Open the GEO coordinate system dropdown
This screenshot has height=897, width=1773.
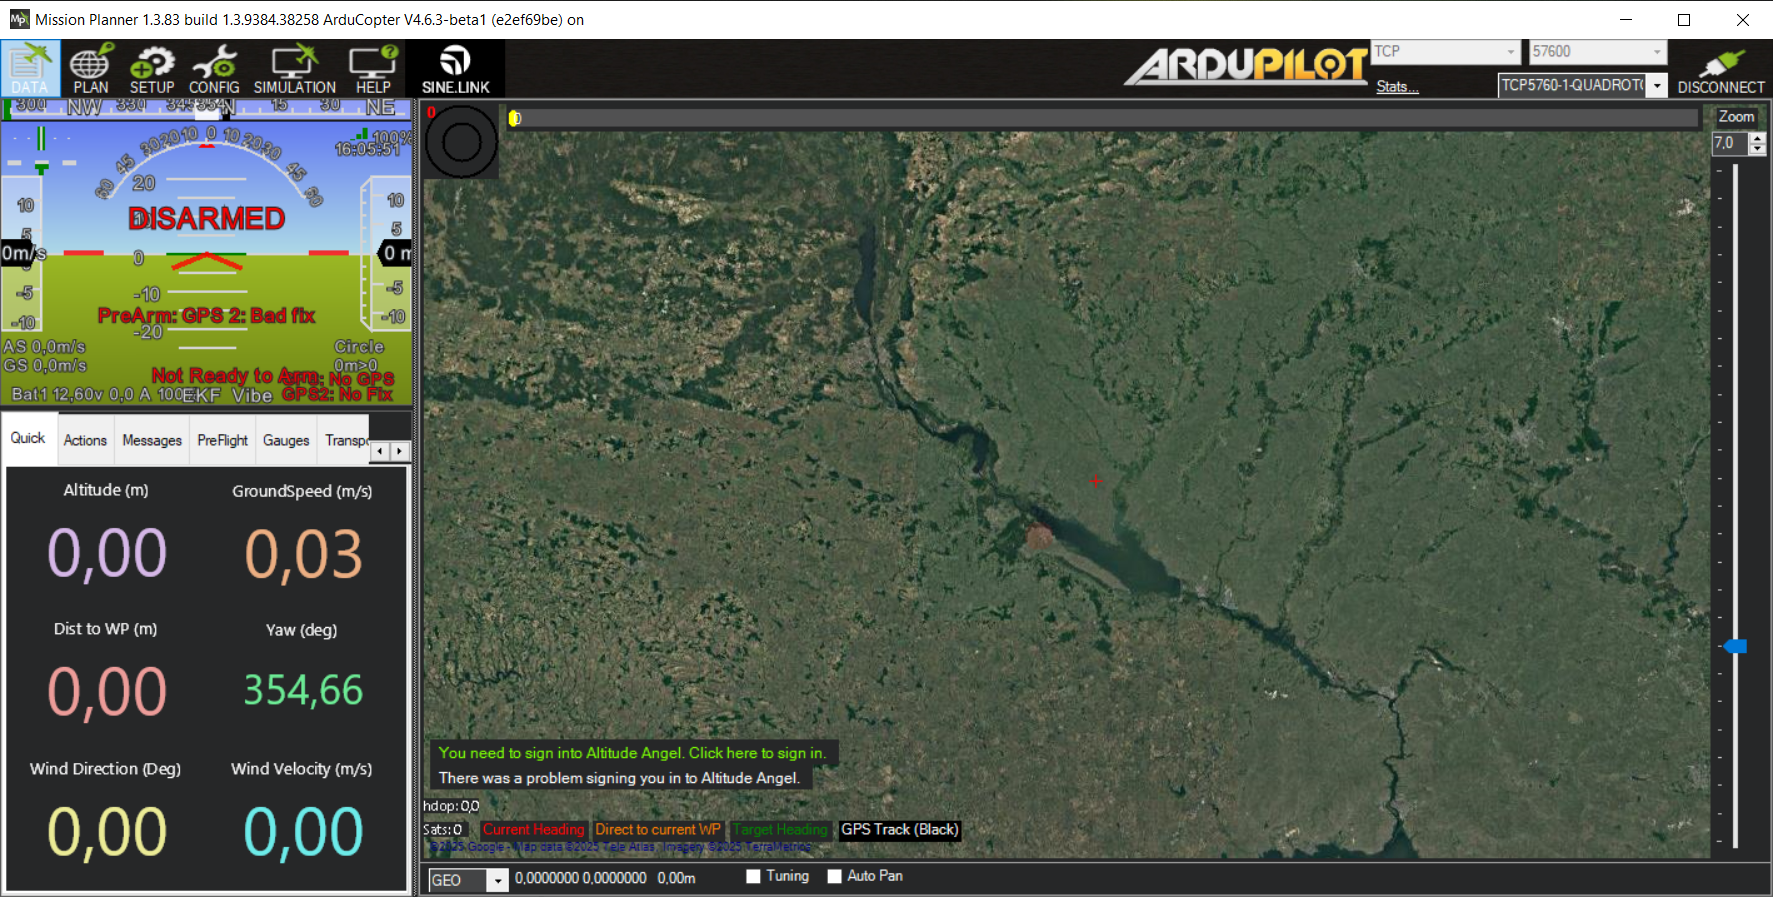pyautogui.click(x=496, y=881)
